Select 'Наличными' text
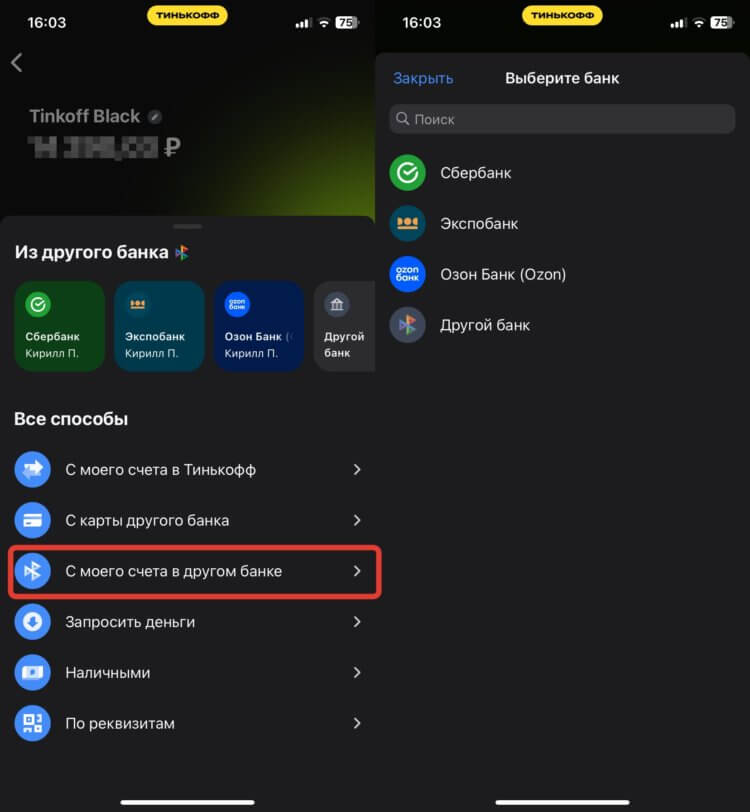 [108, 673]
